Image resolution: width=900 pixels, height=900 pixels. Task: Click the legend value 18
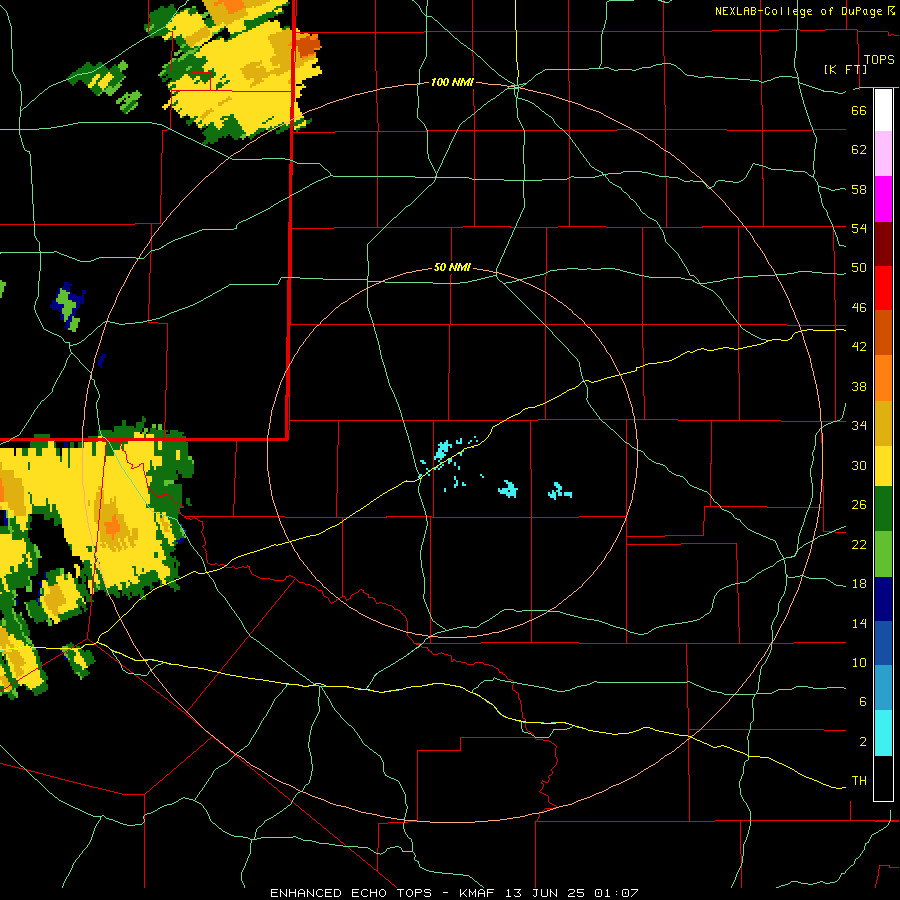(859, 584)
